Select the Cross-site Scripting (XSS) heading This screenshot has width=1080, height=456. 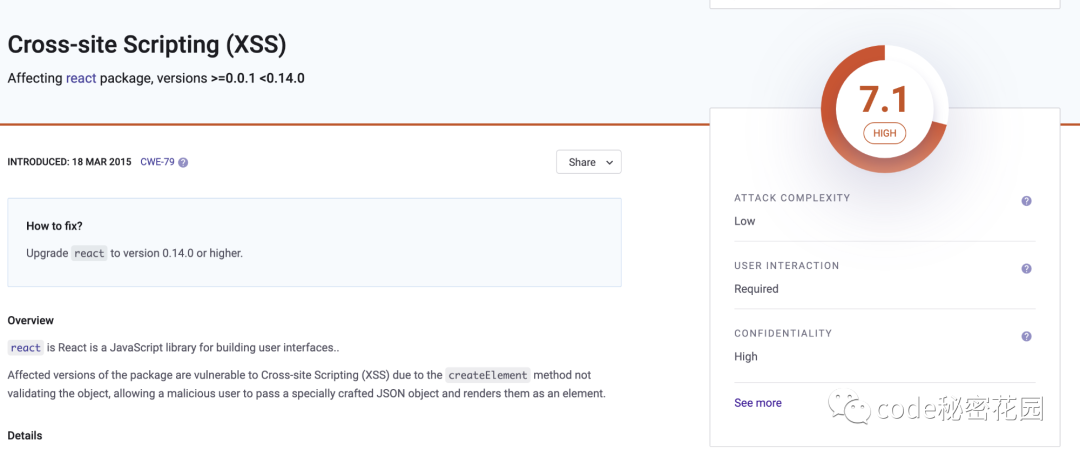[147, 45]
